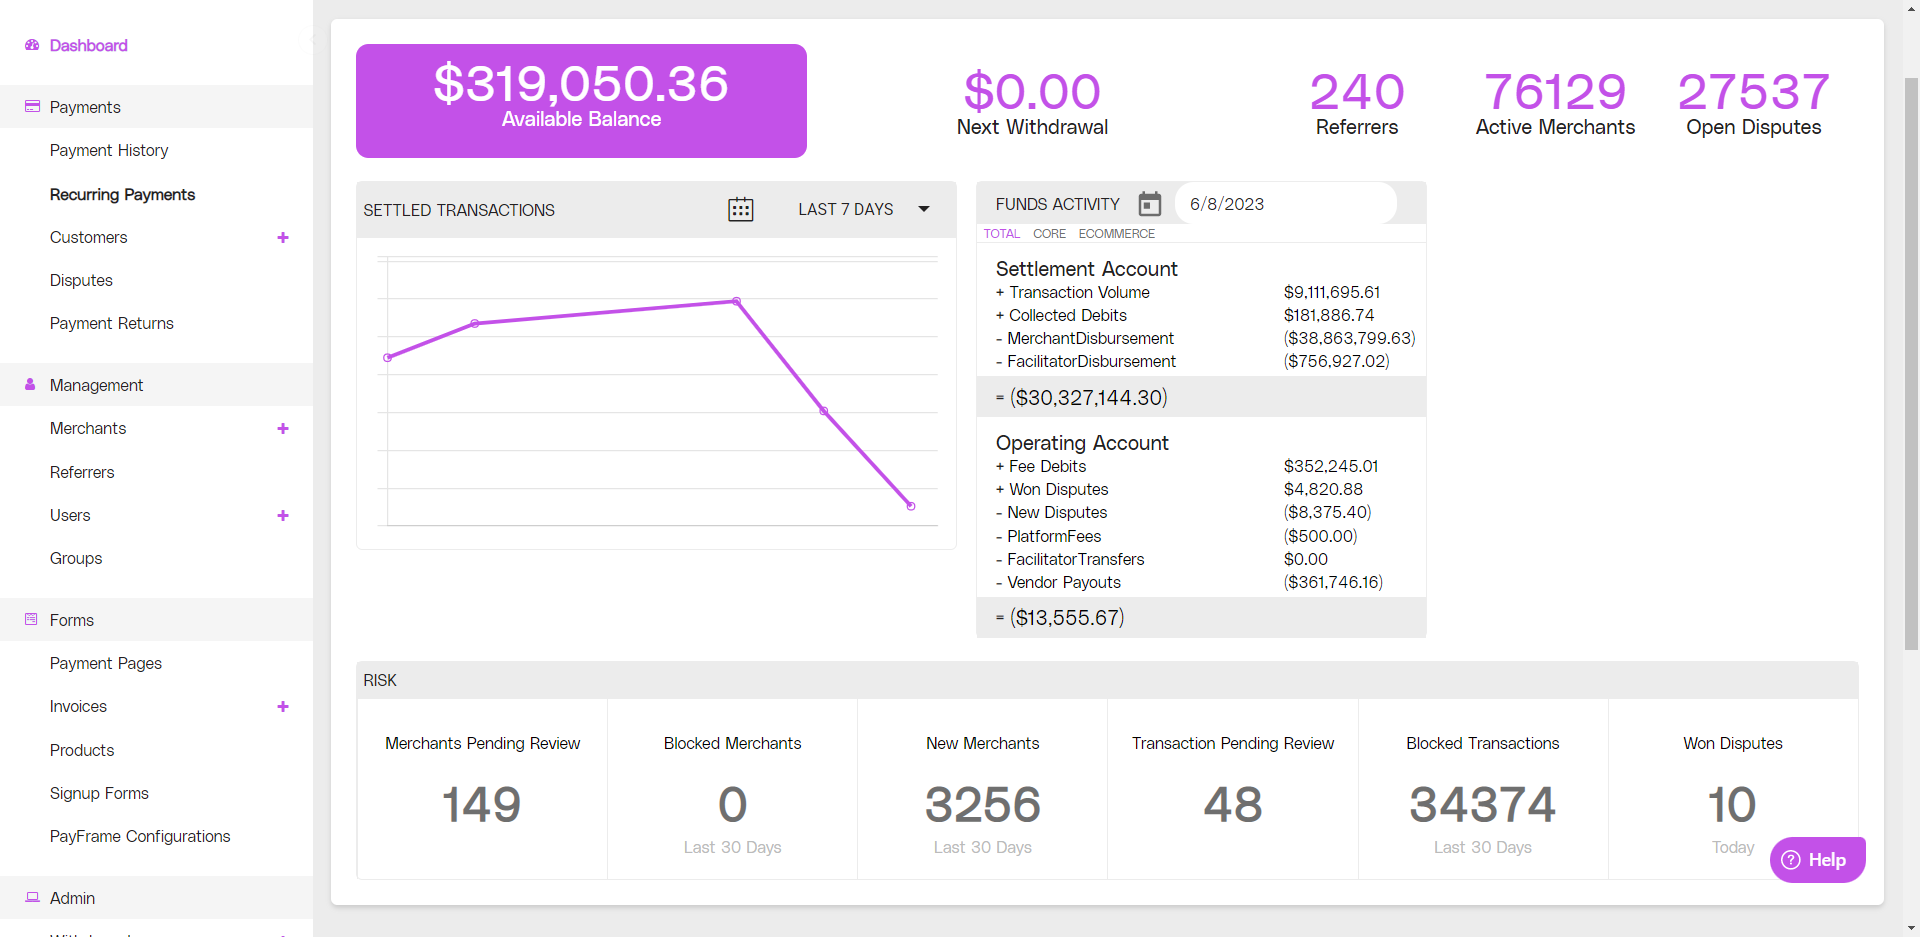The height and width of the screenshot is (937, 1920).
Task: Open Transaction Pending Review card 48
Action: click(x=1232, y=789)
